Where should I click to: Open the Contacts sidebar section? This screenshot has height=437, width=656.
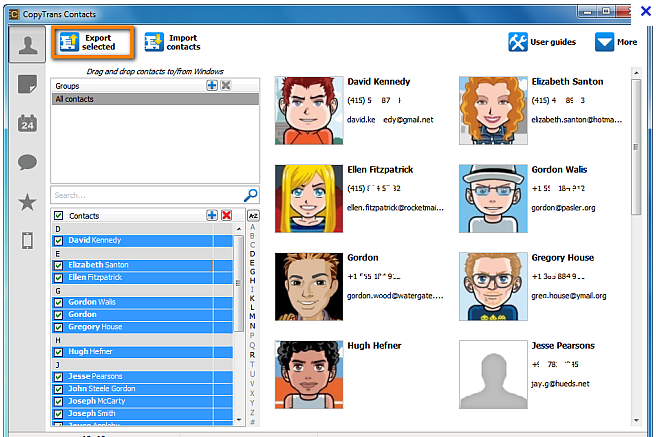click(27, 44)
